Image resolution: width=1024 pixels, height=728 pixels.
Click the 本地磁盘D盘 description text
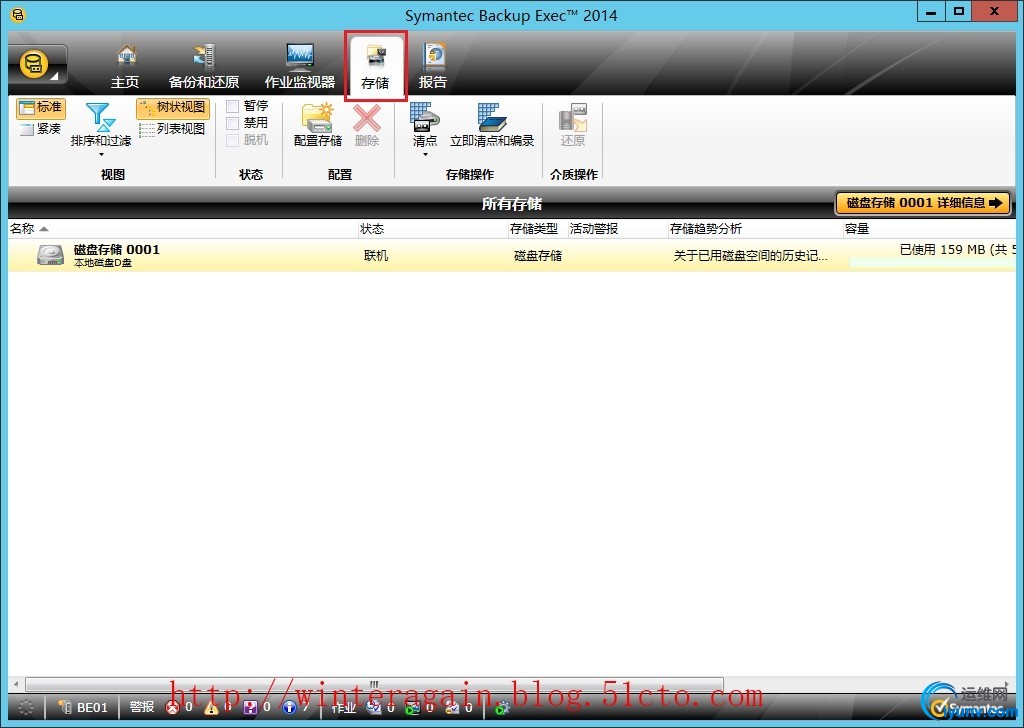103,263
